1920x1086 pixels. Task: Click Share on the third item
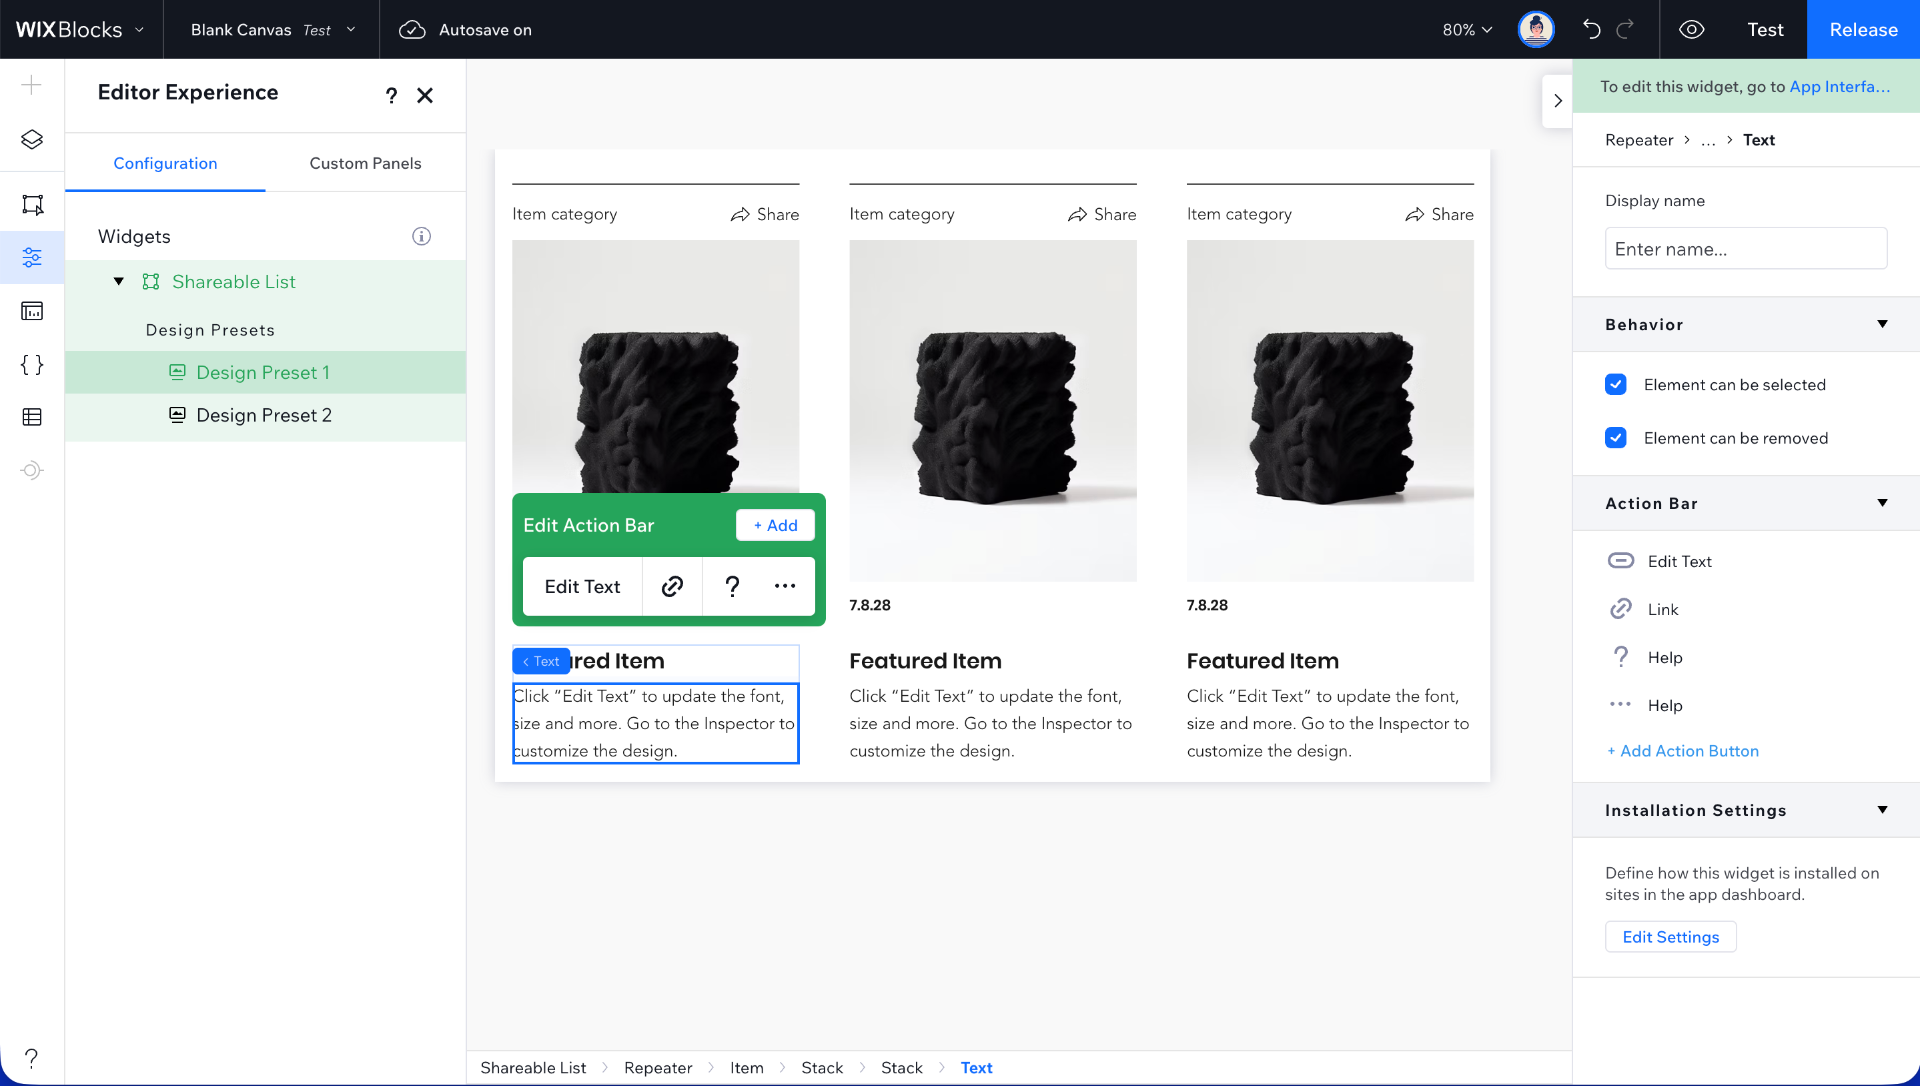coord(1439,214)
